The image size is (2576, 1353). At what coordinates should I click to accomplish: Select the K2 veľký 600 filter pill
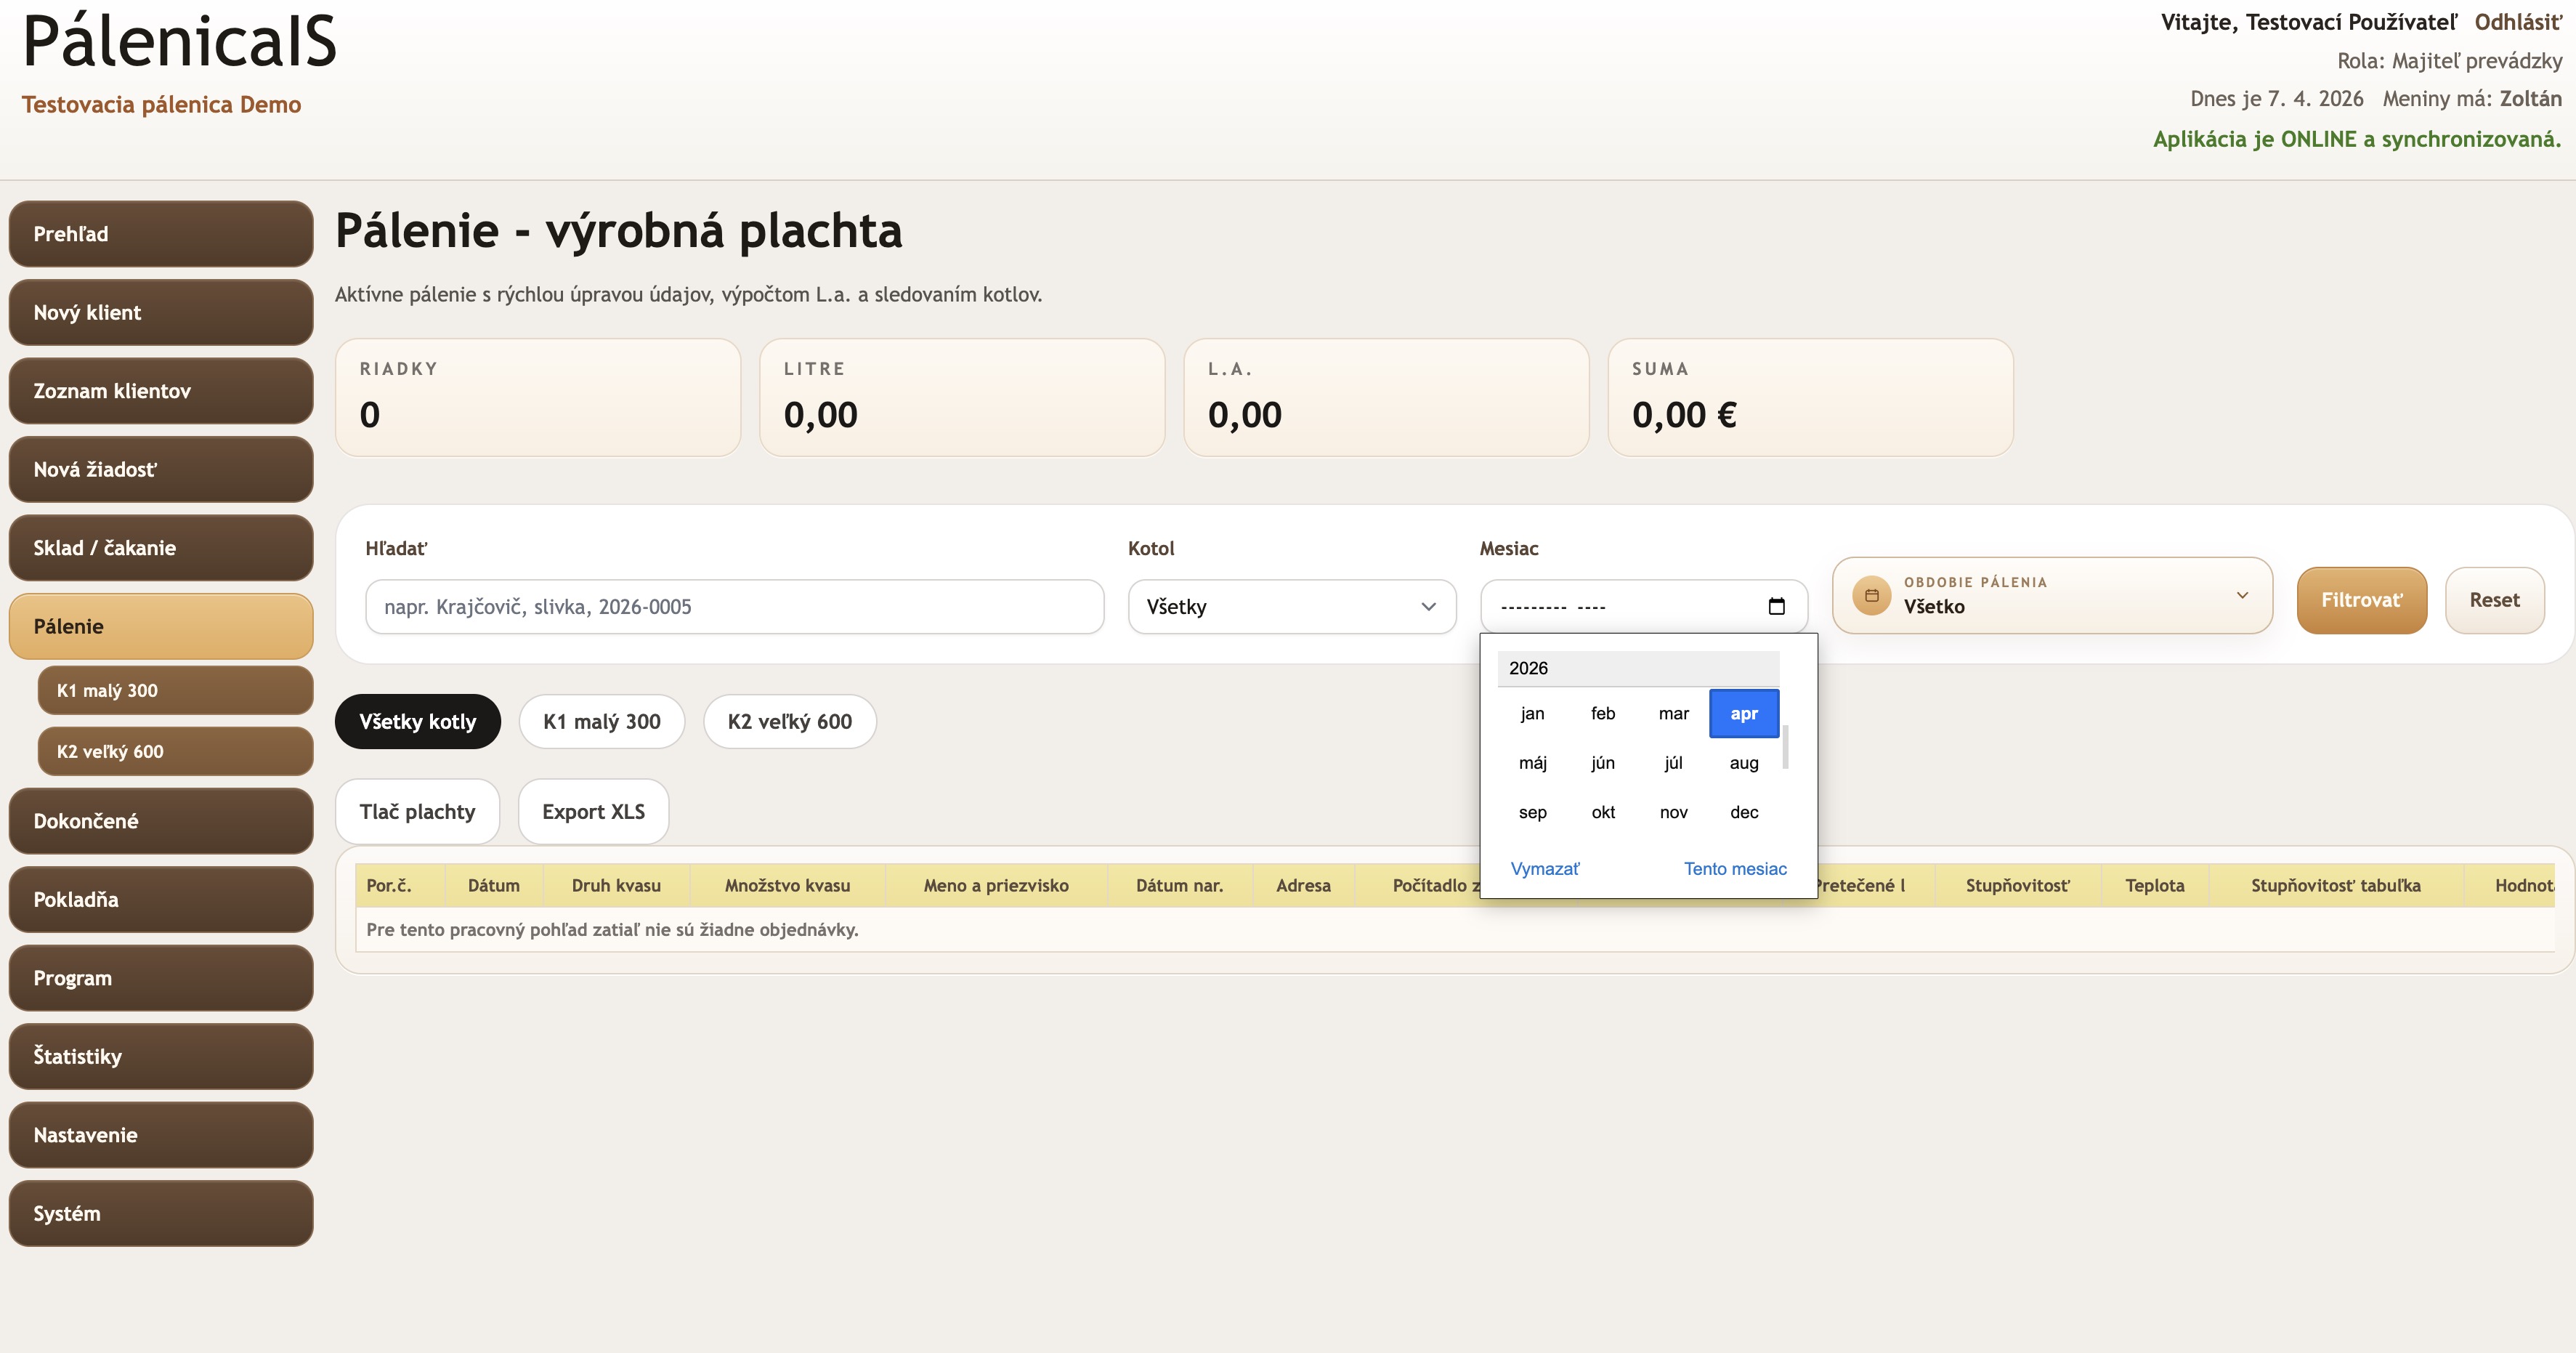pyautogui.click(x=789, y=721)
